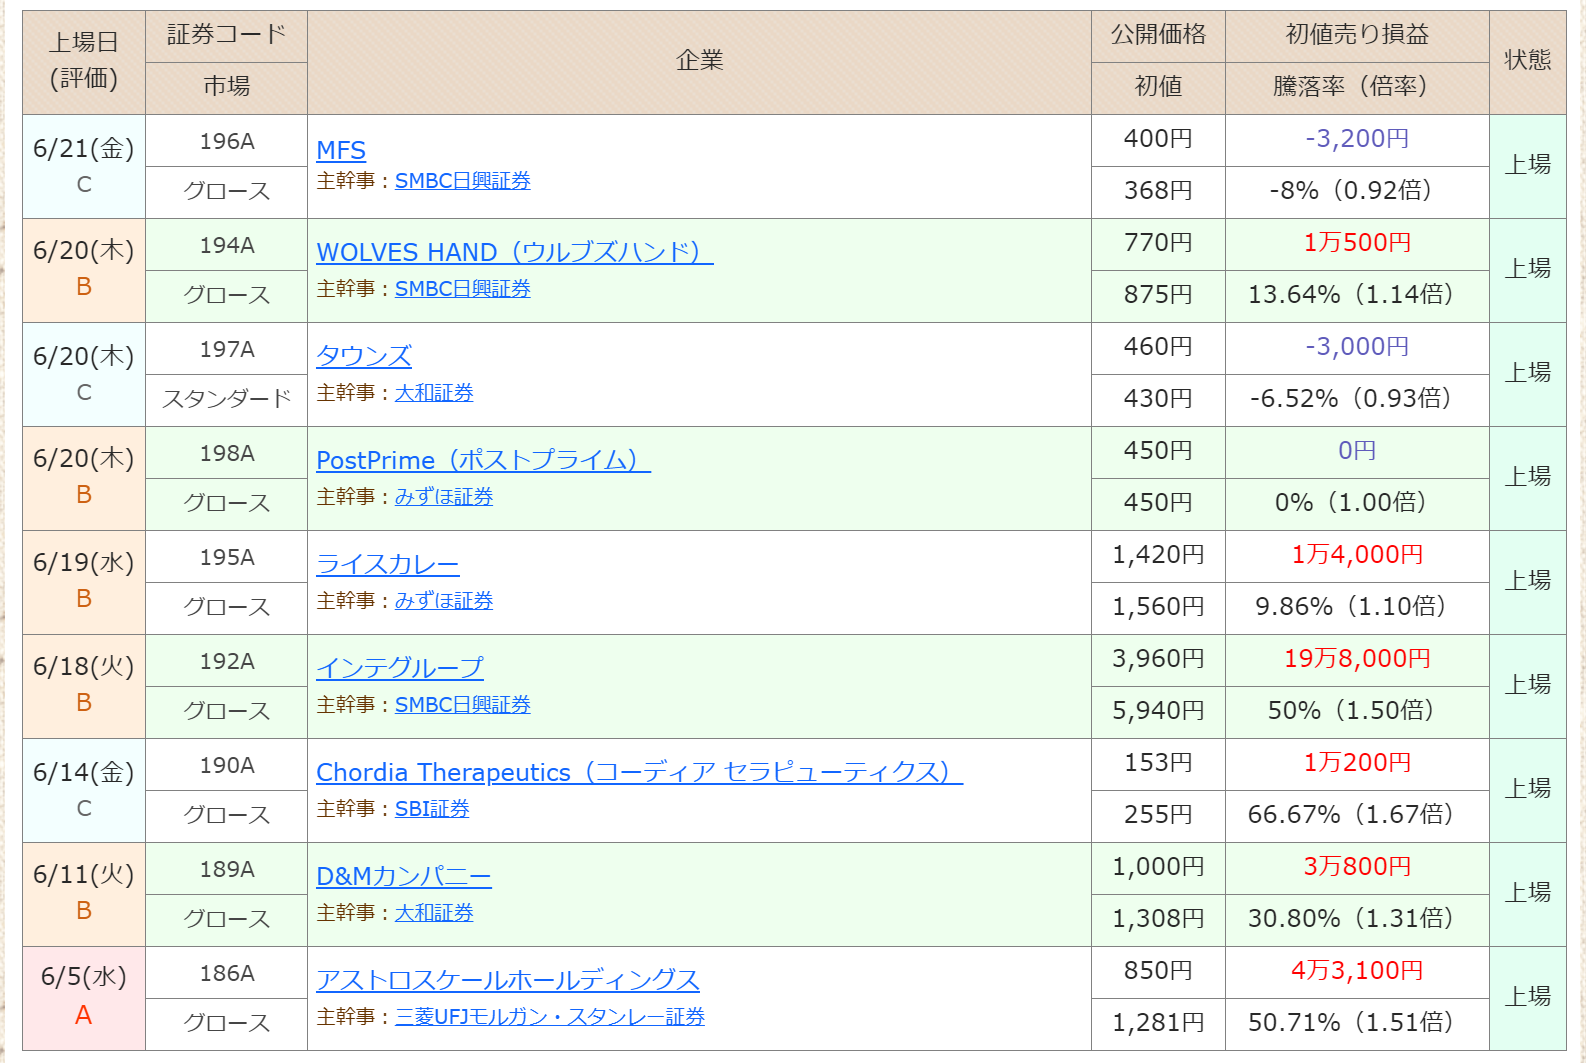Click 大和証券 link under D&Mカンパニー
Viewport: 1586px width, 1063px height.
coord(434,913)
